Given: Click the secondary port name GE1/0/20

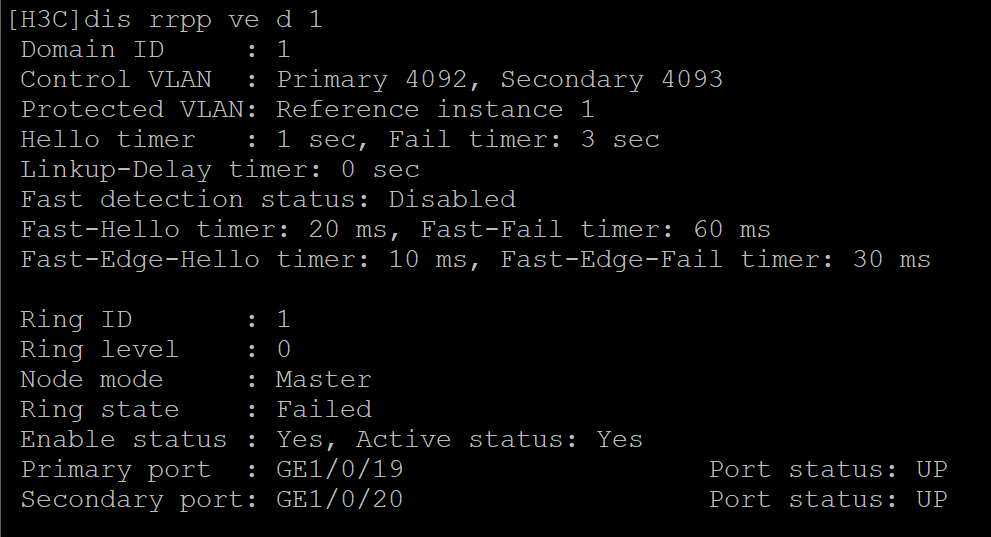Looking at the screenshot, I should pos(339,499).
